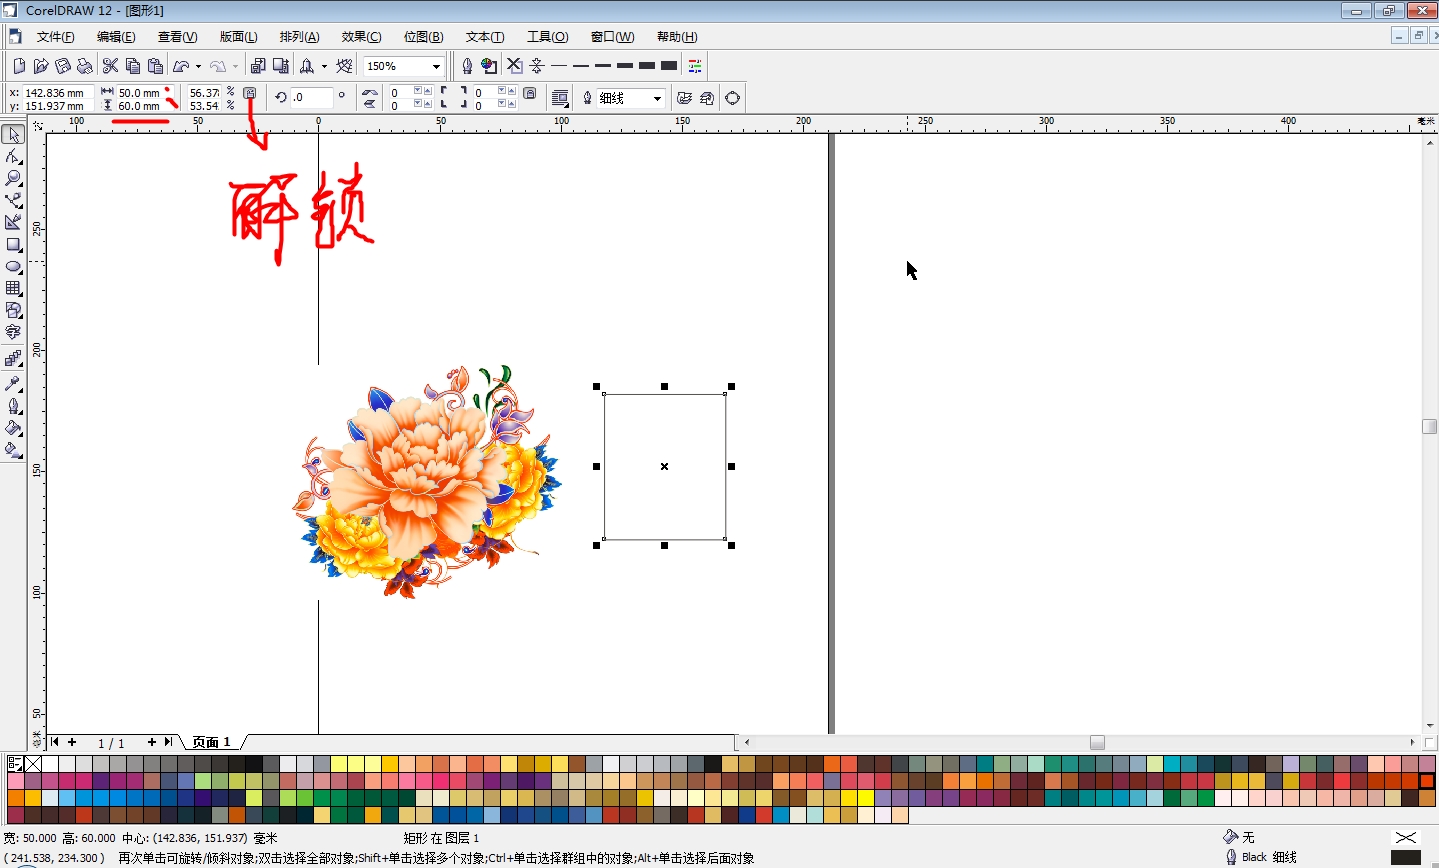Image resolution: width=1439 pixels, height=868 pixels.
Task: Select the Ellipse tool
Action: pyautogui.click(x=13, y=267)
